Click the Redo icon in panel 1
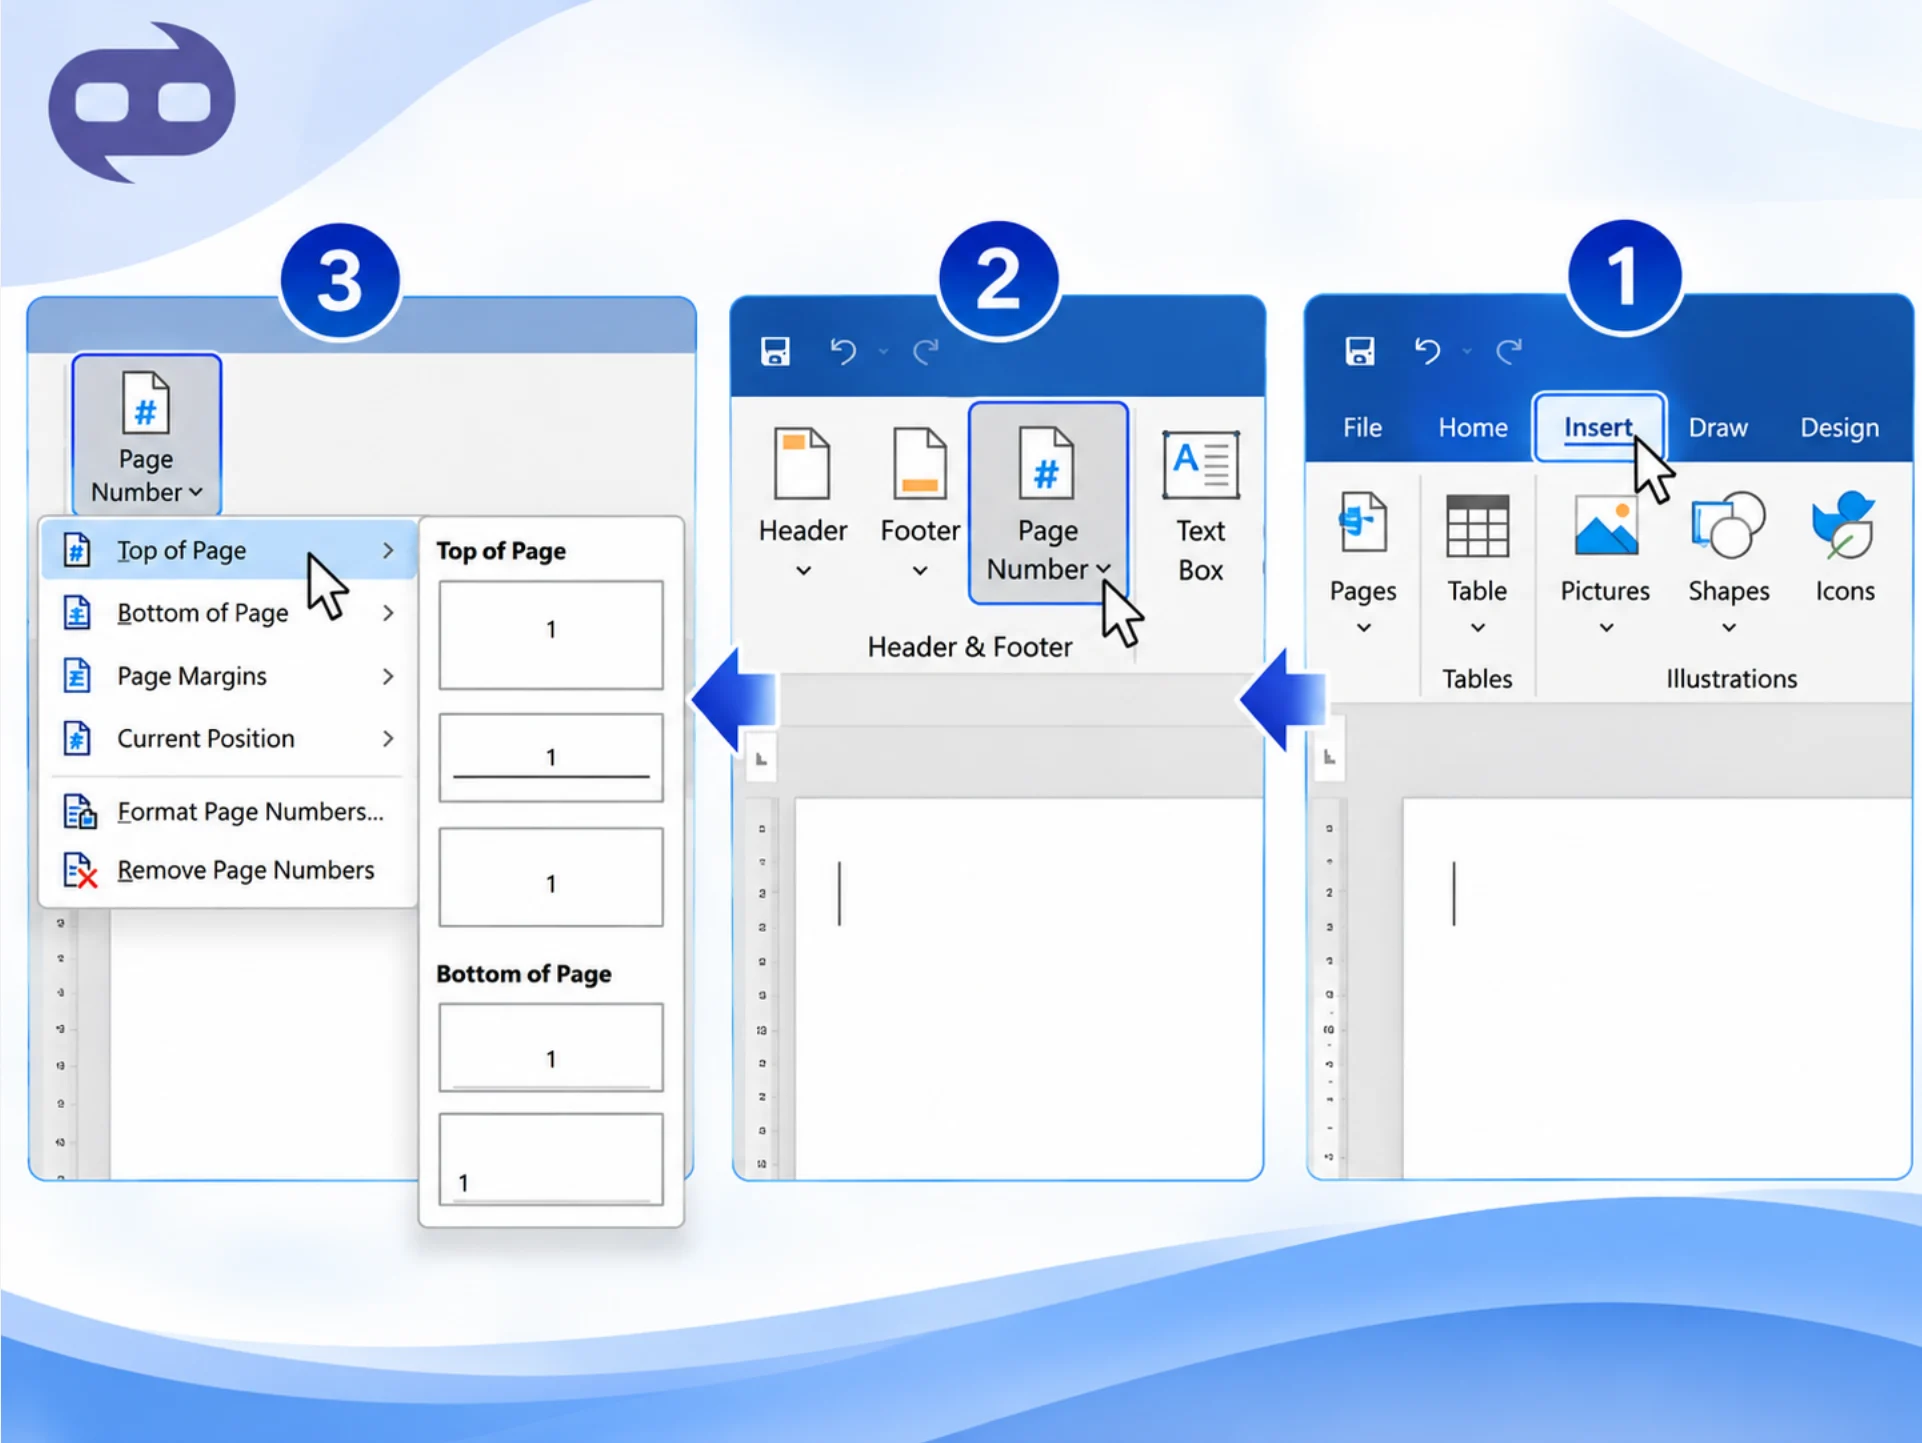The height and width of the screenshot is (1443, 1922). pos(1508,351)
